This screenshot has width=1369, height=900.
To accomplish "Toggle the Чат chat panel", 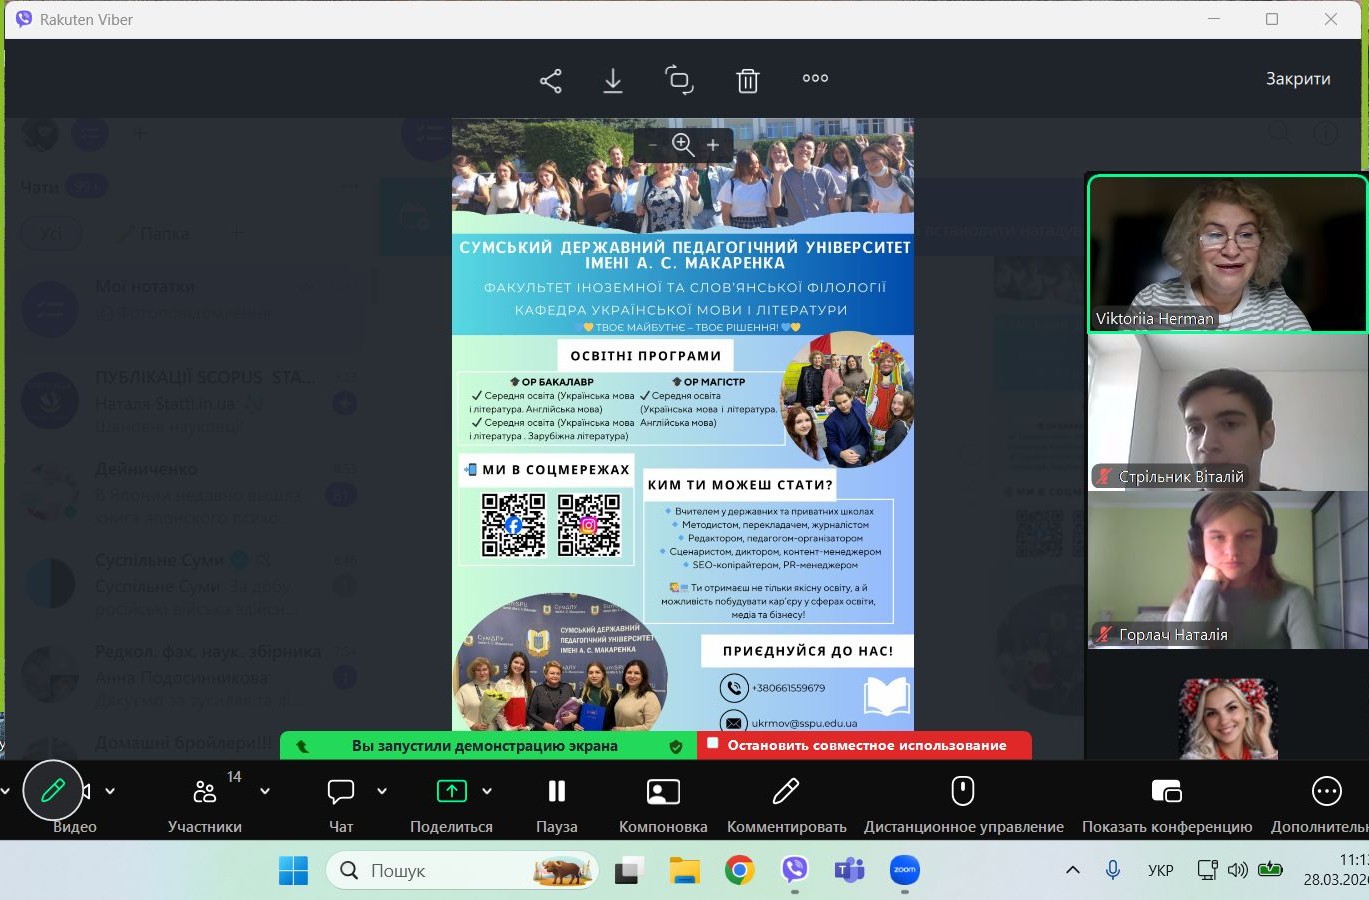I will click(x=341, y=802).
